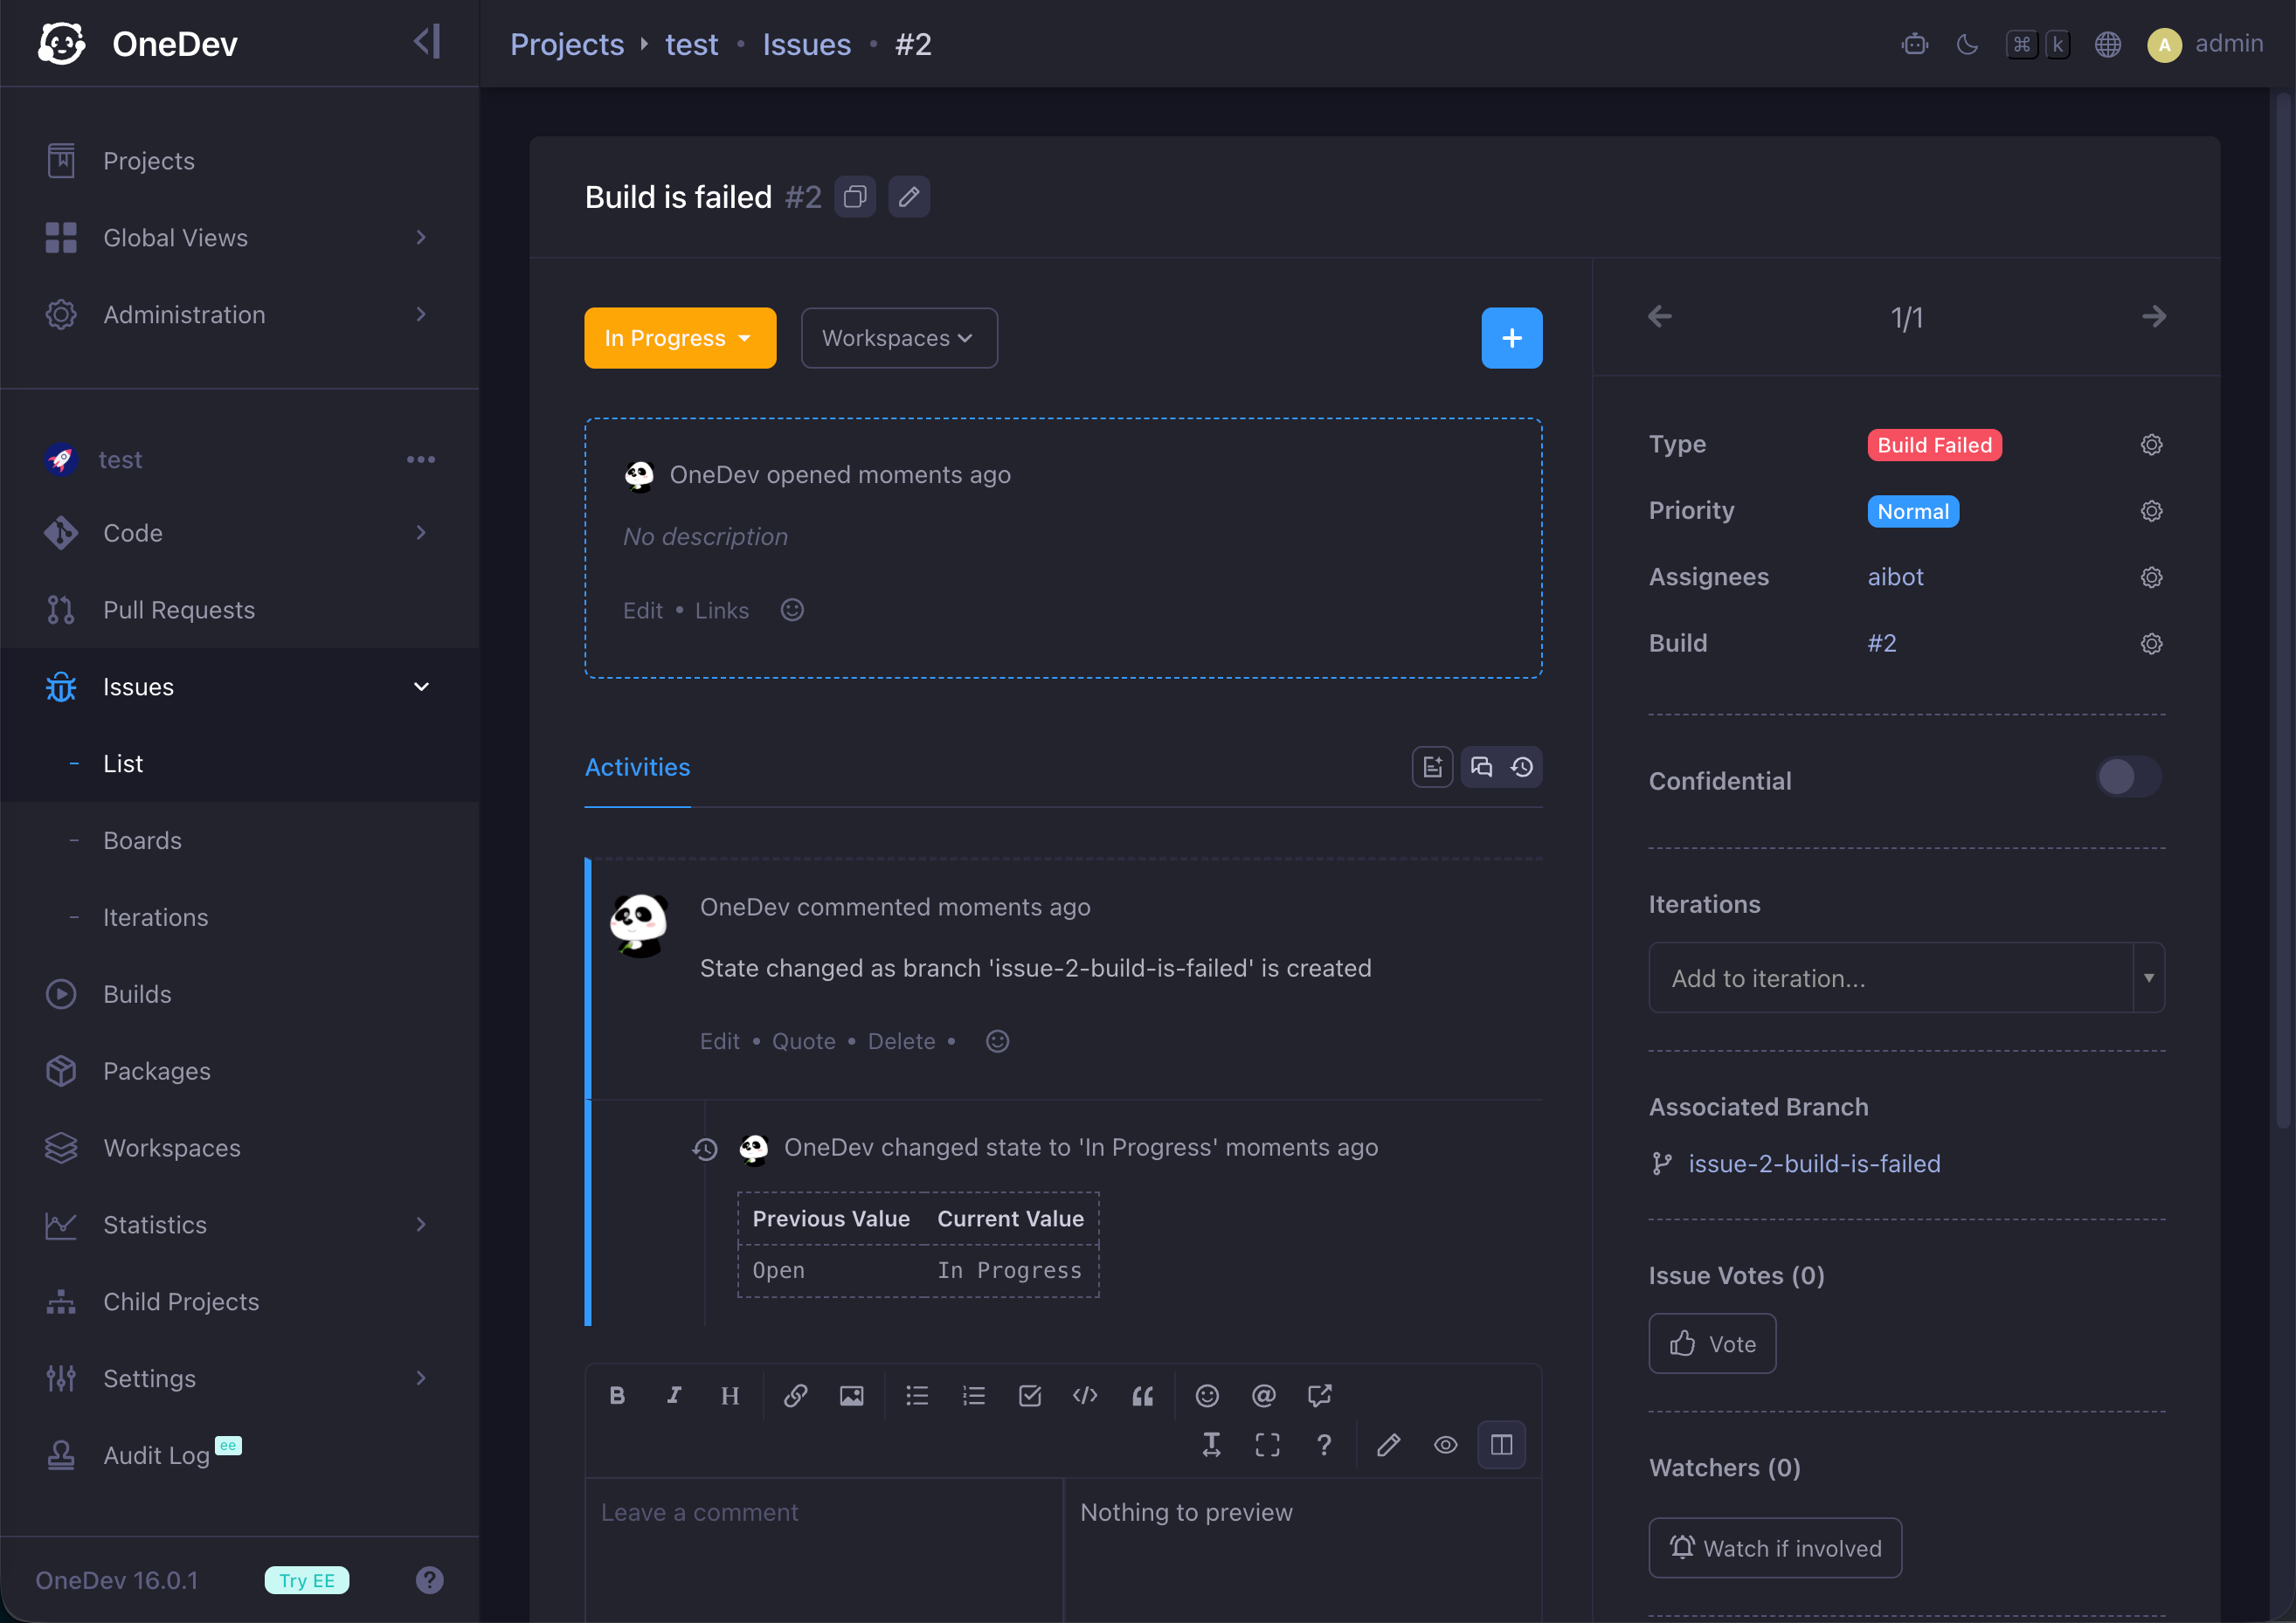Open the Add to iteration dropdown

point(1906,978)
